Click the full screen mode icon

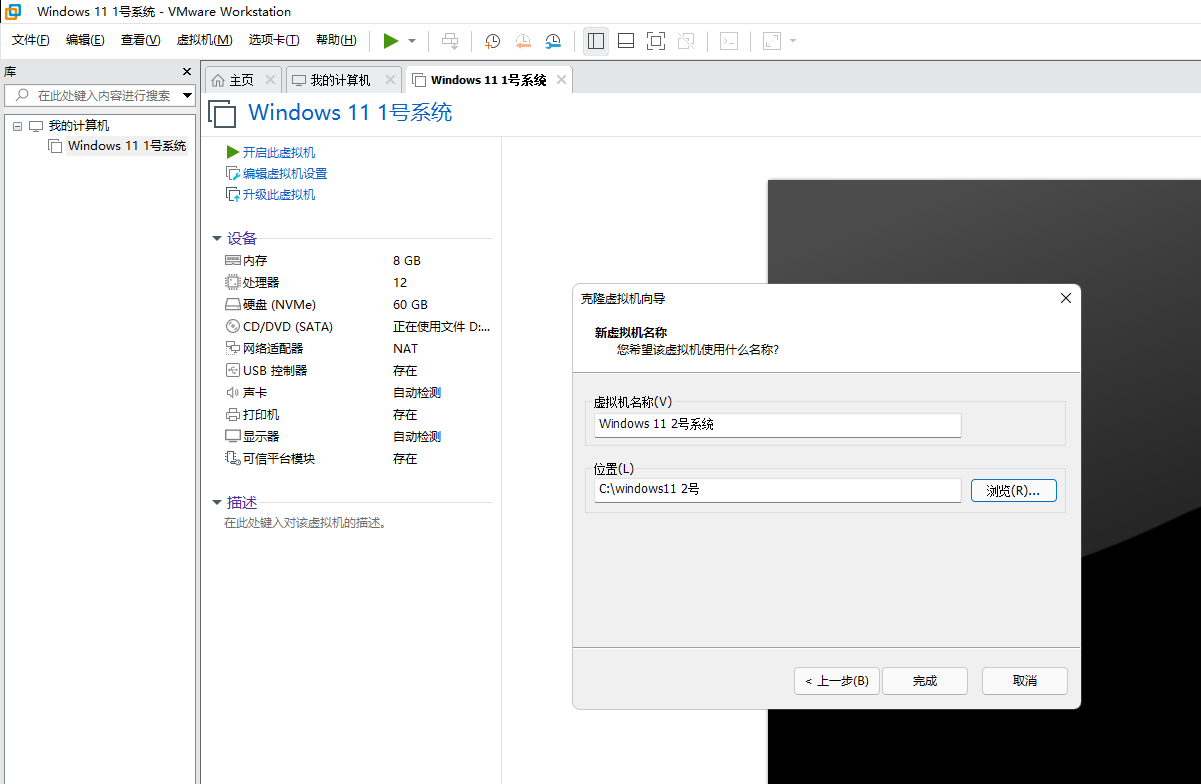656,41
